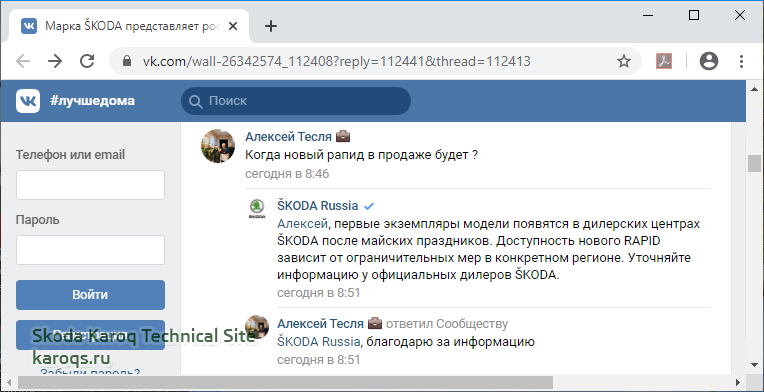Open the Chrome profile avatar icon
Image resolution: width=764 pixels, height=392 pixels.
[x=709, y=61]
